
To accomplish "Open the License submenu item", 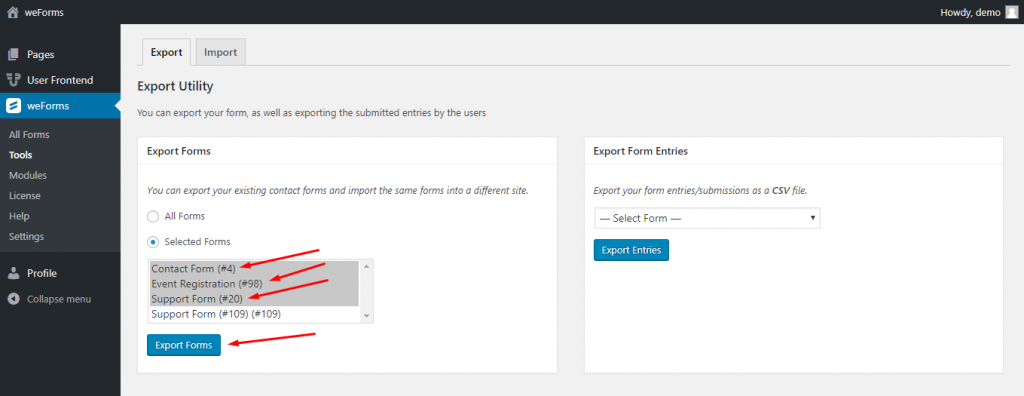I will click(25, 195).
